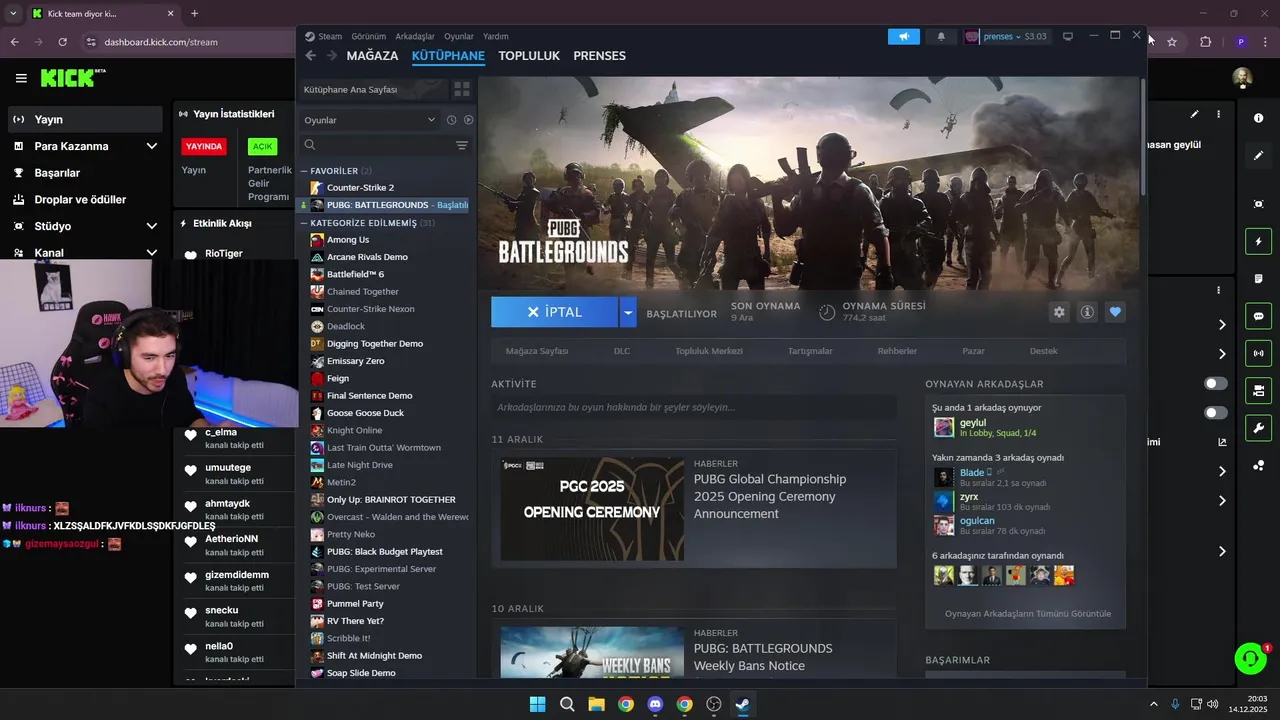This screenshot has width=1280, height=720.
Task: Cancel launch with İPTAL button
Action: pyautogui.click(x=555, y=312)
